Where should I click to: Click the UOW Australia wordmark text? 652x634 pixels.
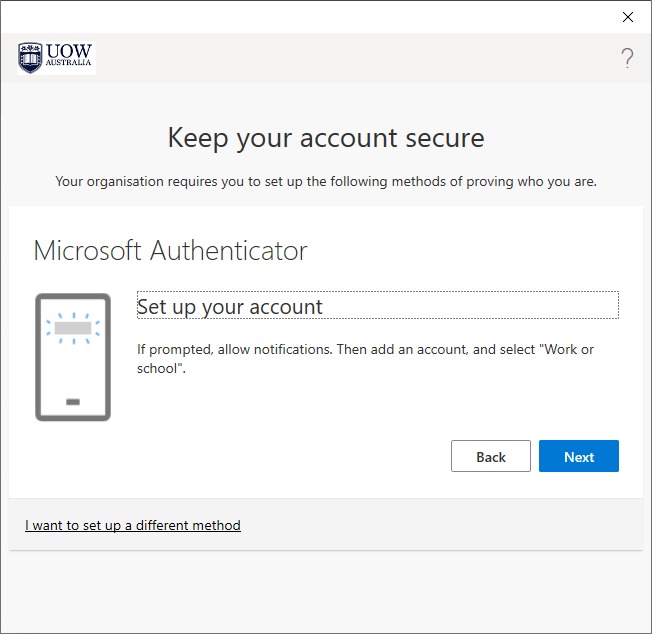pos(70,57)
